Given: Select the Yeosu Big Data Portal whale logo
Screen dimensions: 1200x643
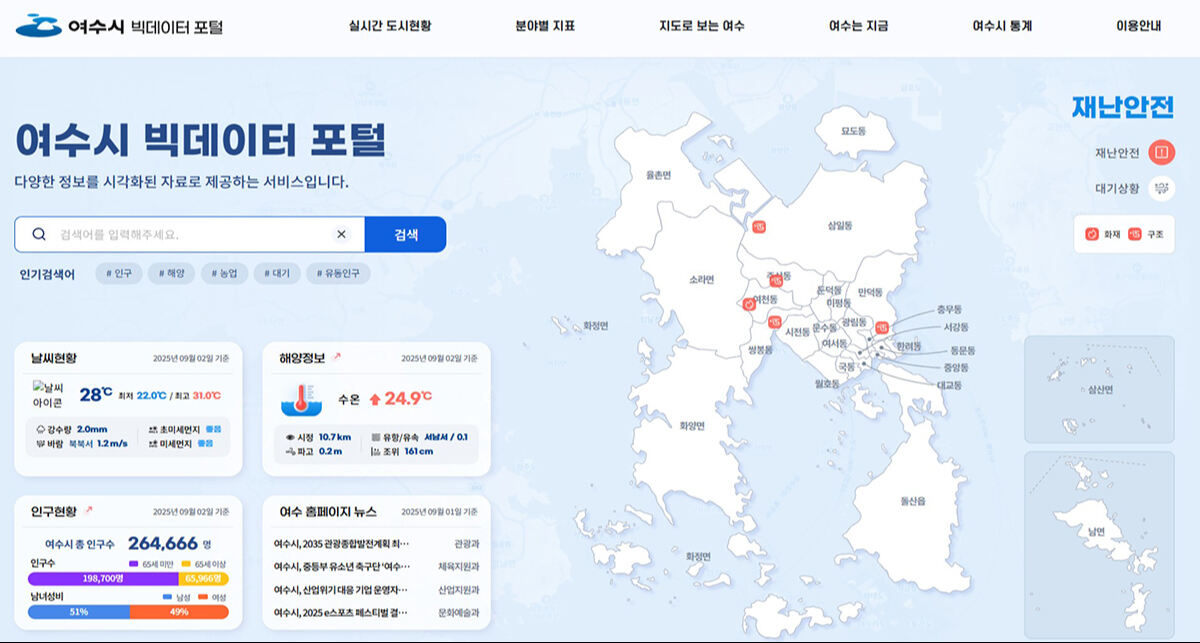Looking at the screenshot, I should point(36,26).
